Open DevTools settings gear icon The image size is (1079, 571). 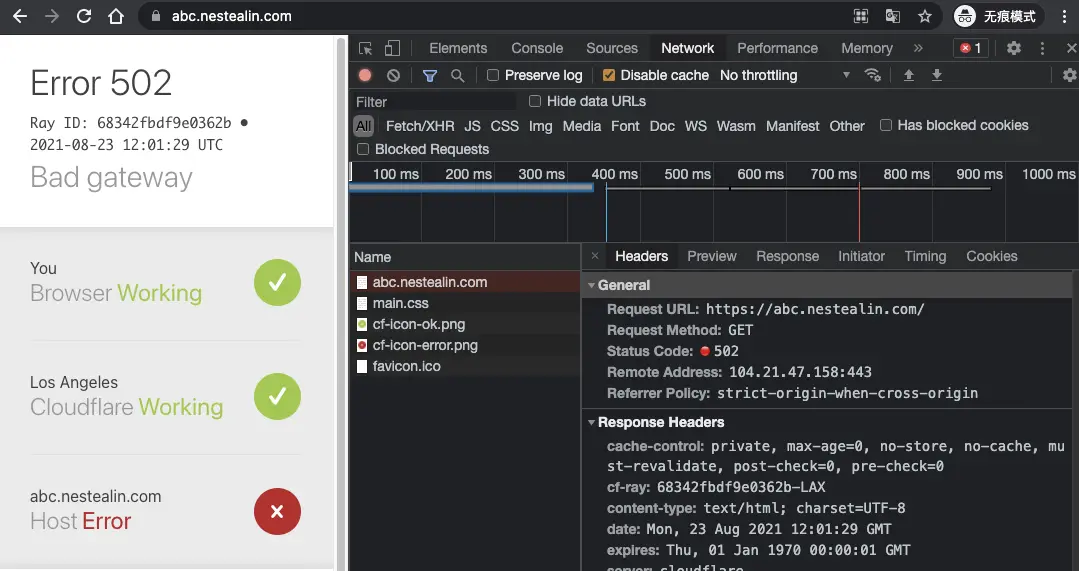pos(1014,48)
